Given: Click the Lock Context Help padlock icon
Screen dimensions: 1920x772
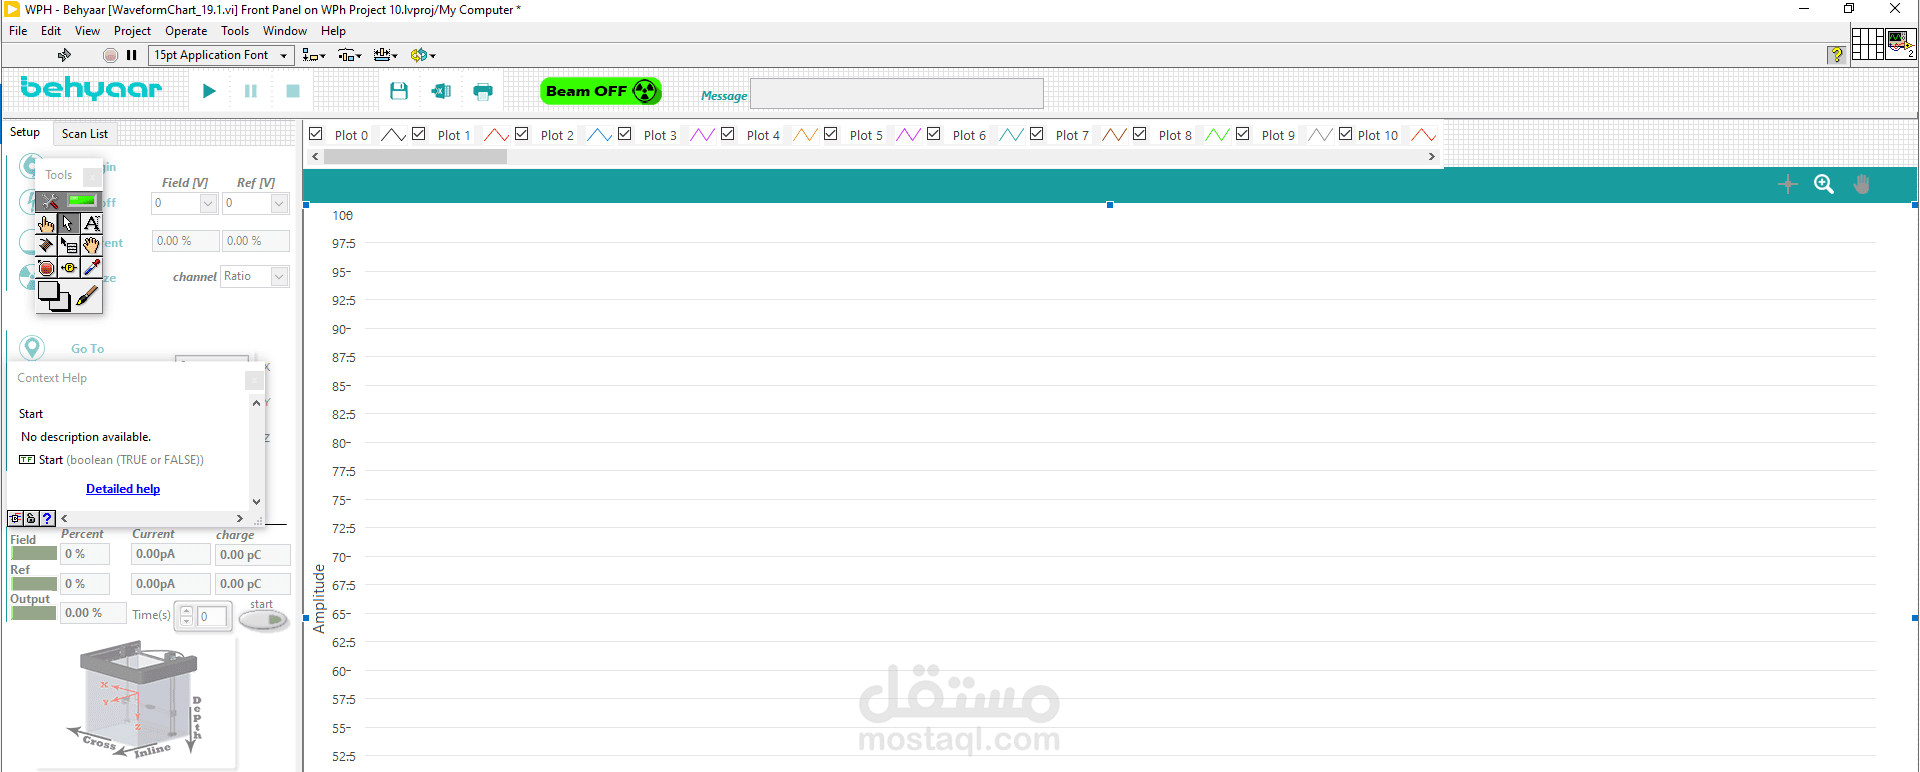Looking at the screenshot, I should pyautogui.click(x=31, y=518).
